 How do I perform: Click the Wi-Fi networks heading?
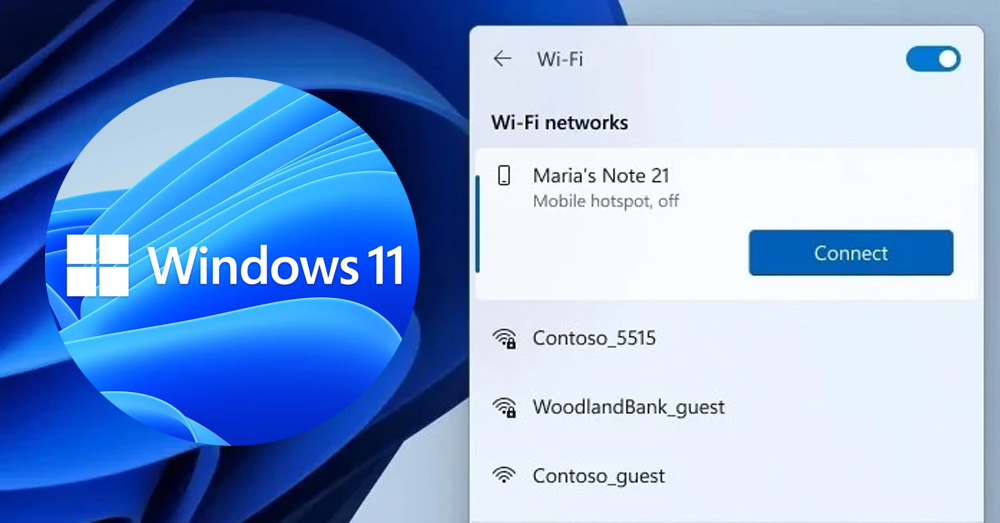559,122
